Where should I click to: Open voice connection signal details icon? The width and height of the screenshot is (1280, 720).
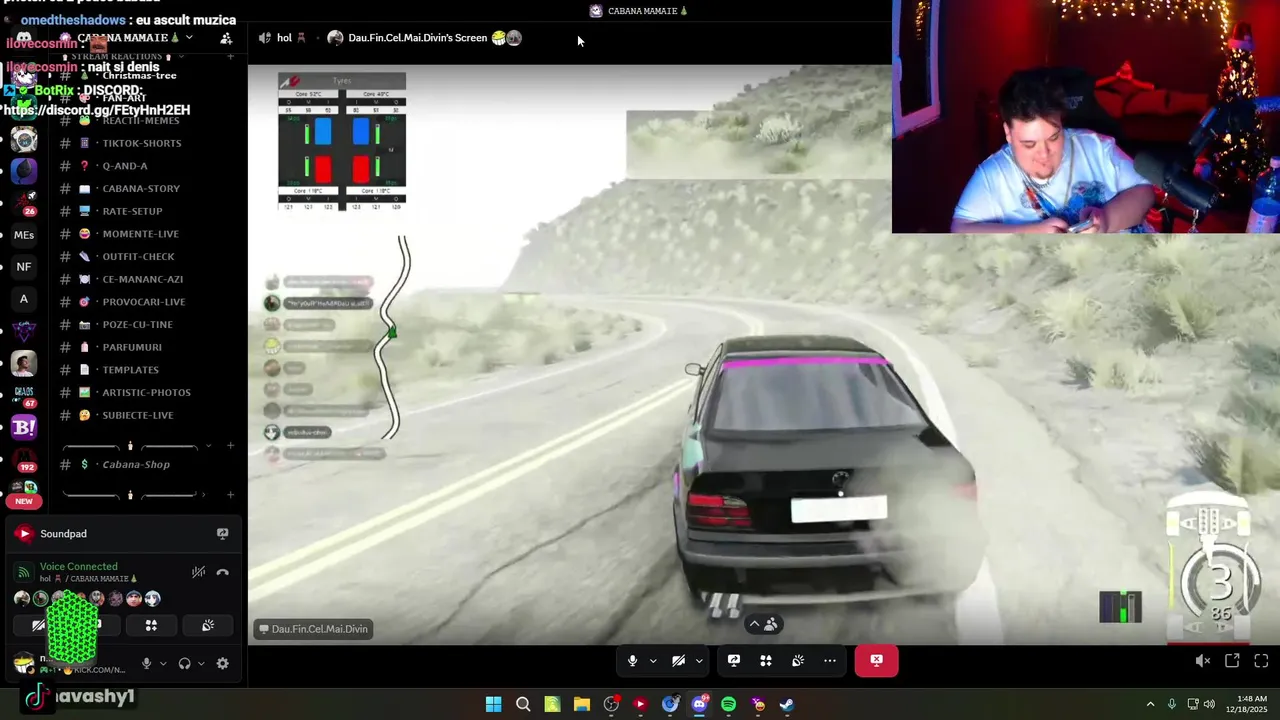click(24, 572)
